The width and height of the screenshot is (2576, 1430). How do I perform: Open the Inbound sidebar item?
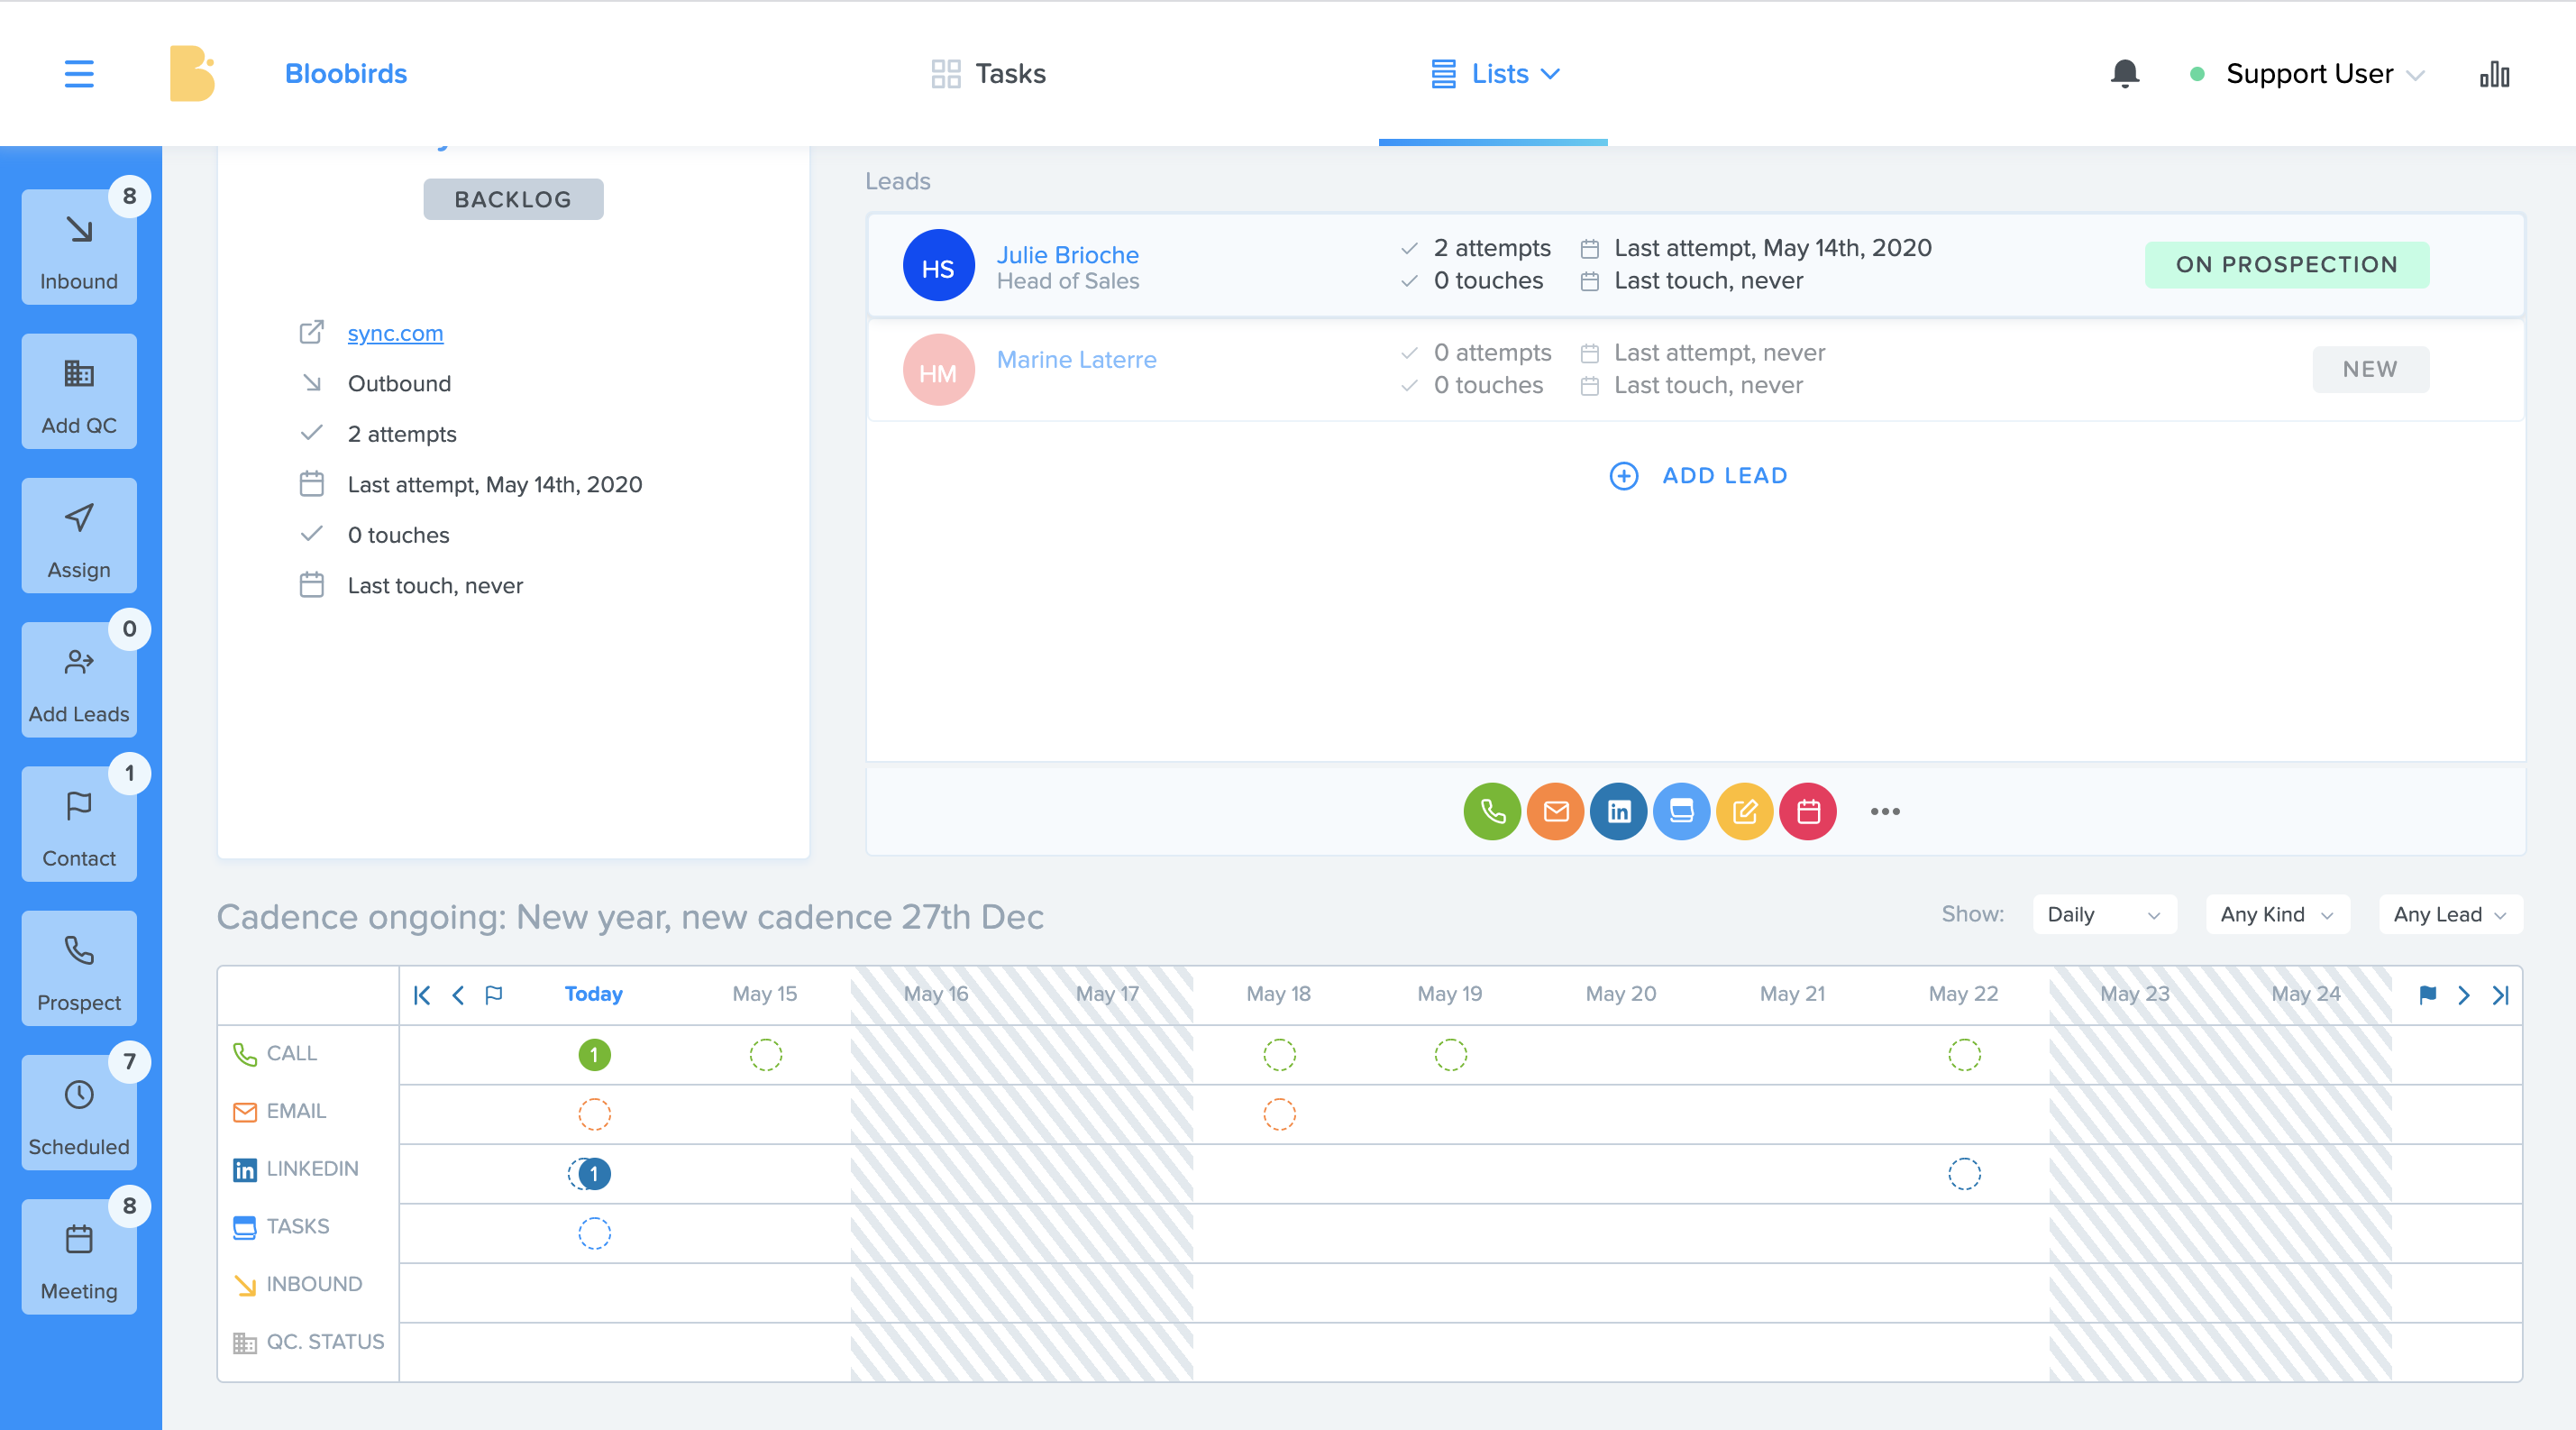[x=79, y=247]
